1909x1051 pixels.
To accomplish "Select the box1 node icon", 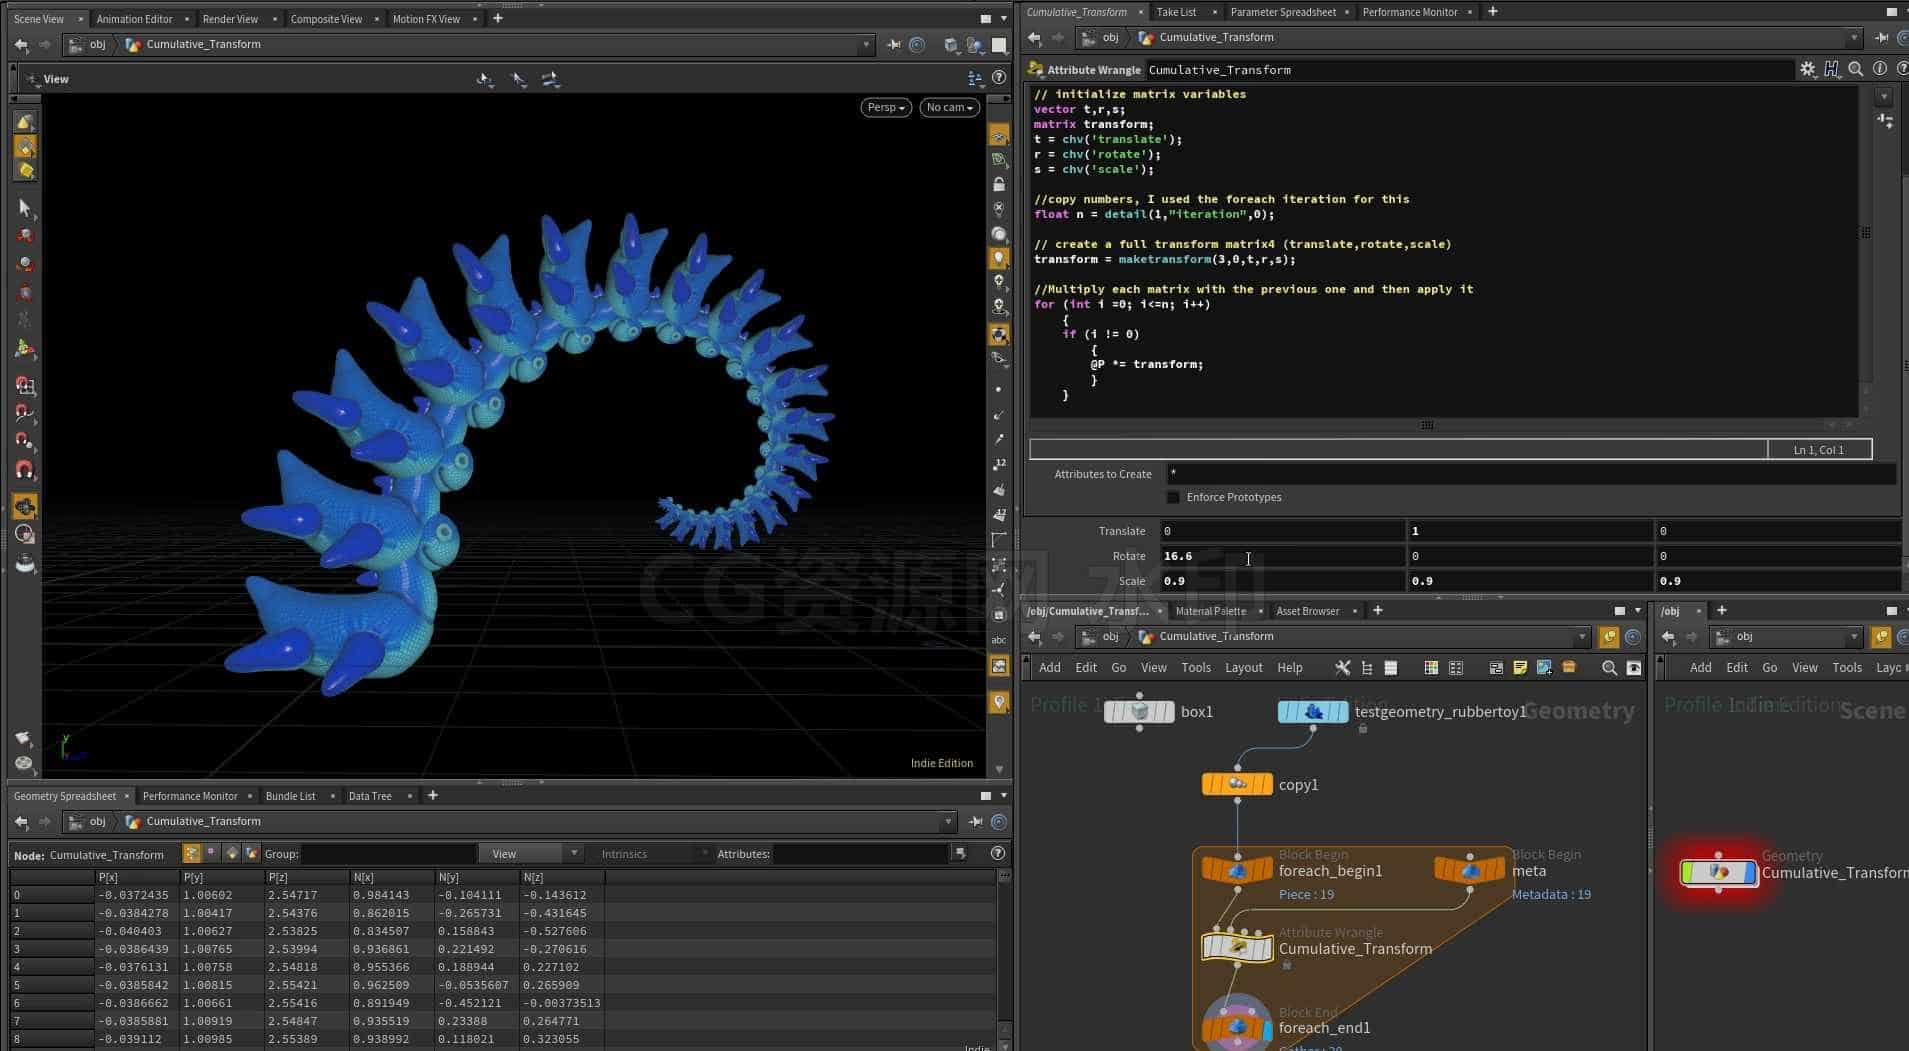I will [x=1139, y=711].
